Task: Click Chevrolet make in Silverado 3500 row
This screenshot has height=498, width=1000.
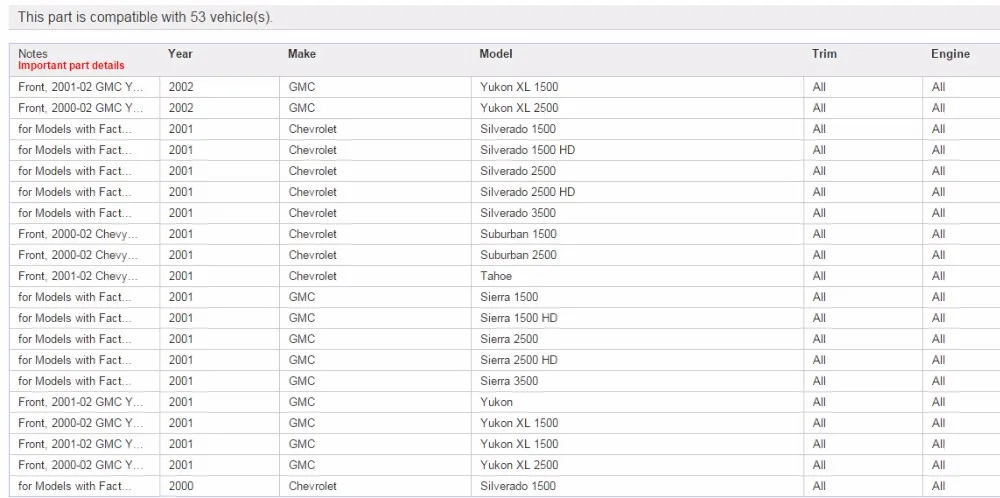Action: point(312,213)
